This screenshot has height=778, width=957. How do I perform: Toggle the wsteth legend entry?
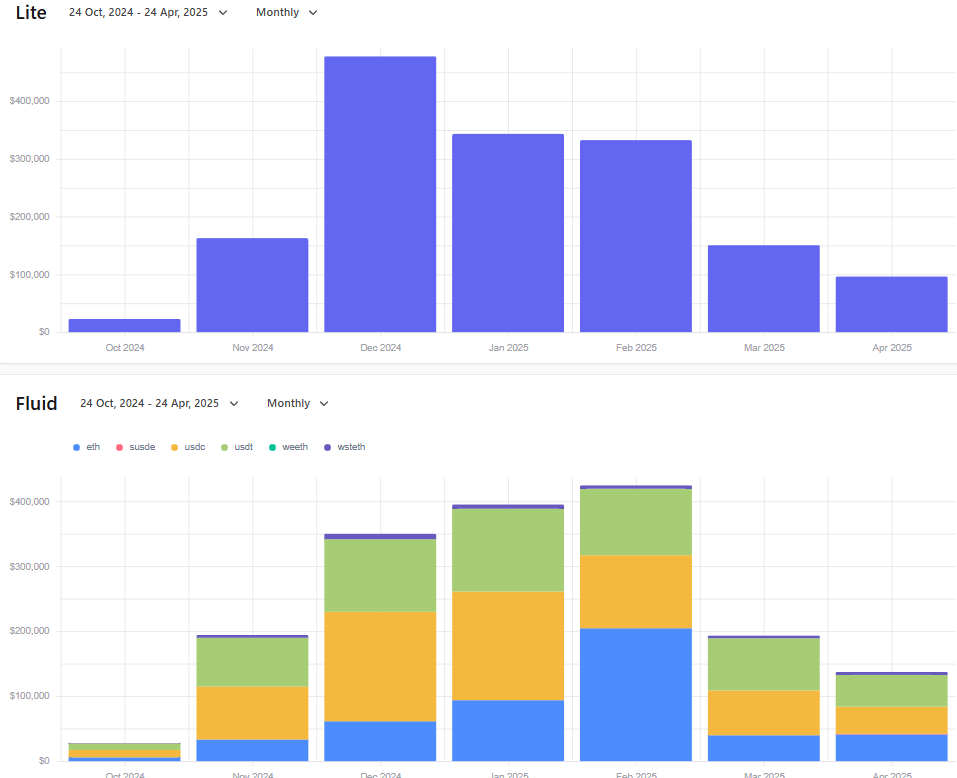pyautogui.click(x=344, y=447)
